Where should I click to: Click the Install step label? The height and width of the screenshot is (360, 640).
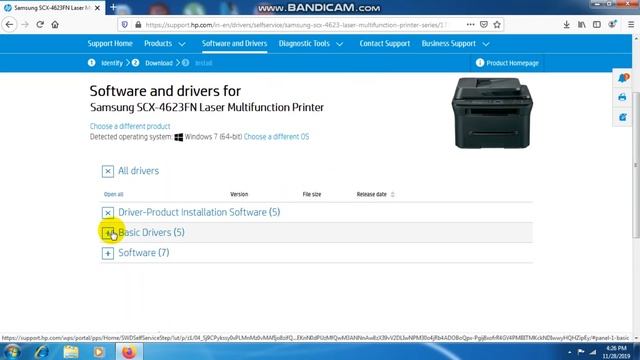pyautogui.click(x=203, y=63)
